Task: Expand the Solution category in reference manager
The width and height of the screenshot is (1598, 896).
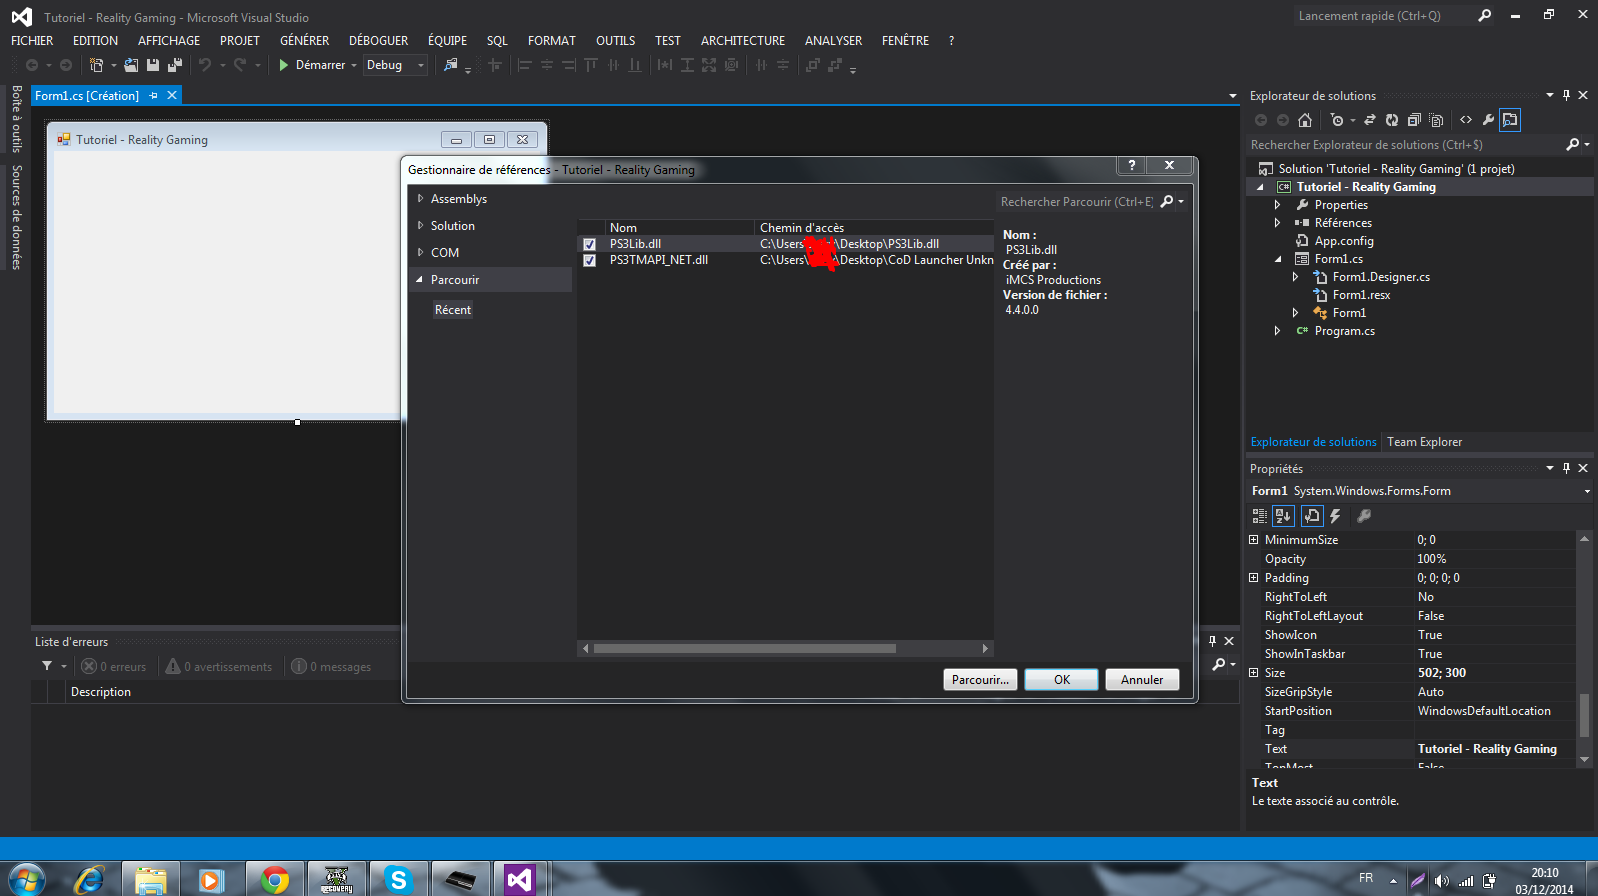Action: [x=420, y=226]
